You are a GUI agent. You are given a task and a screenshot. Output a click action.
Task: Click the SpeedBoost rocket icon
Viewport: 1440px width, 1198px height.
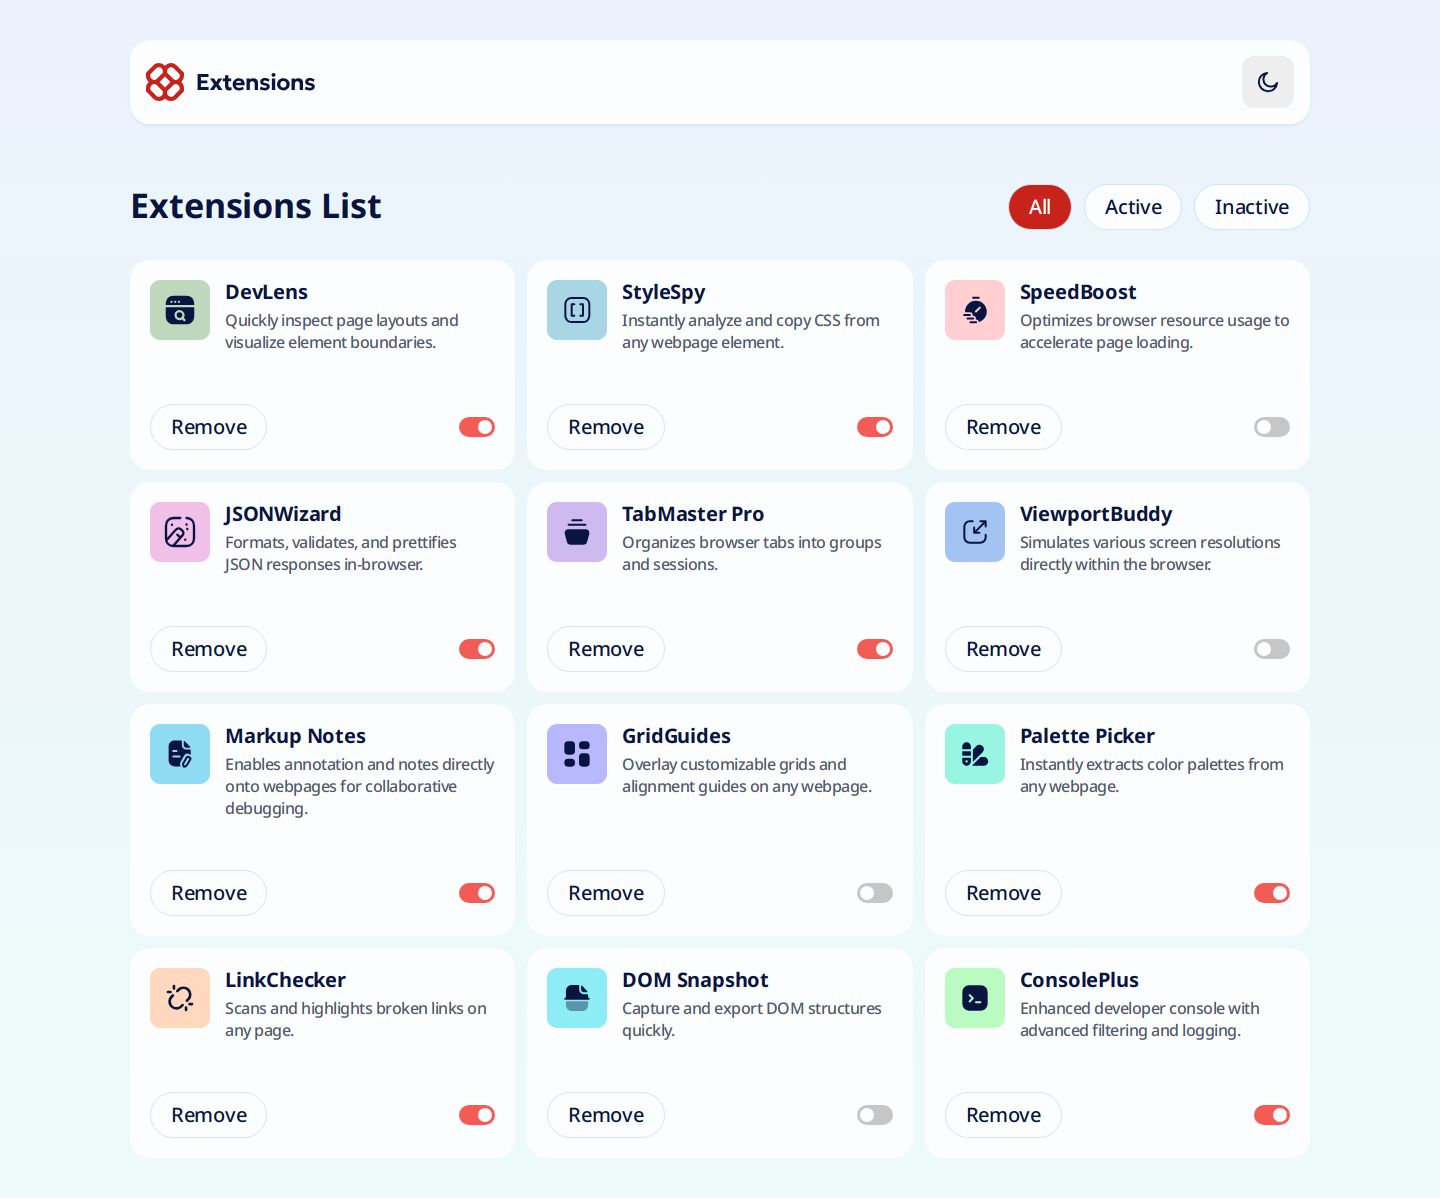[975, 310]
